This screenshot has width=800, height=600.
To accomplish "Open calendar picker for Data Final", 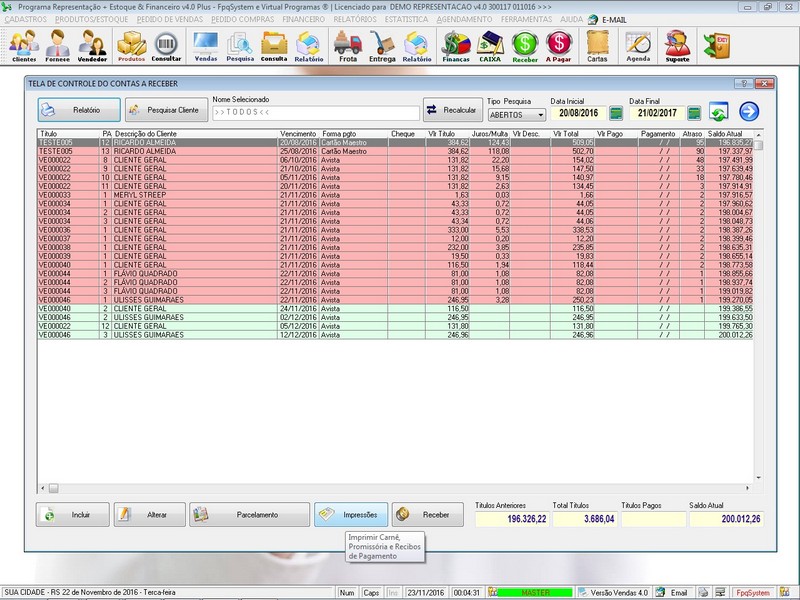I will click(694, 113).
